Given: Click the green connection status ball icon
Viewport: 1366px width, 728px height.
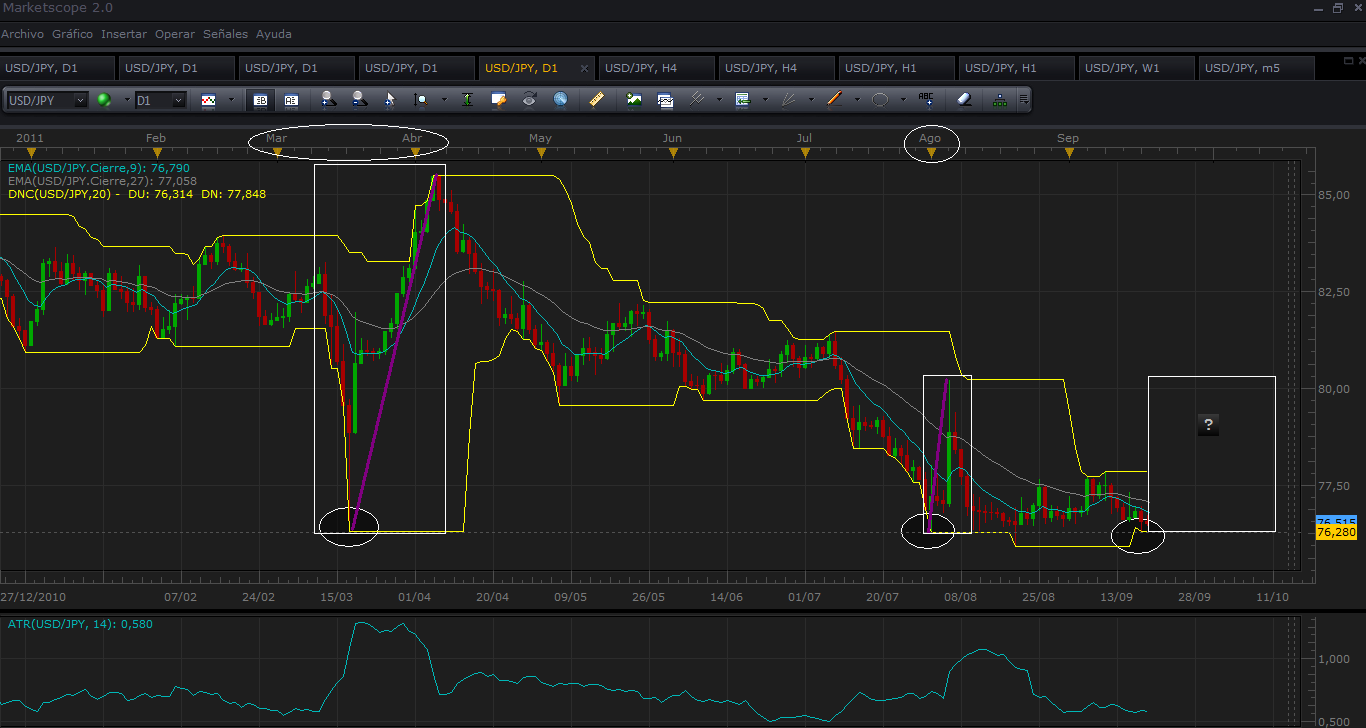Looking at the screenshot, I should tap(104, 100).
